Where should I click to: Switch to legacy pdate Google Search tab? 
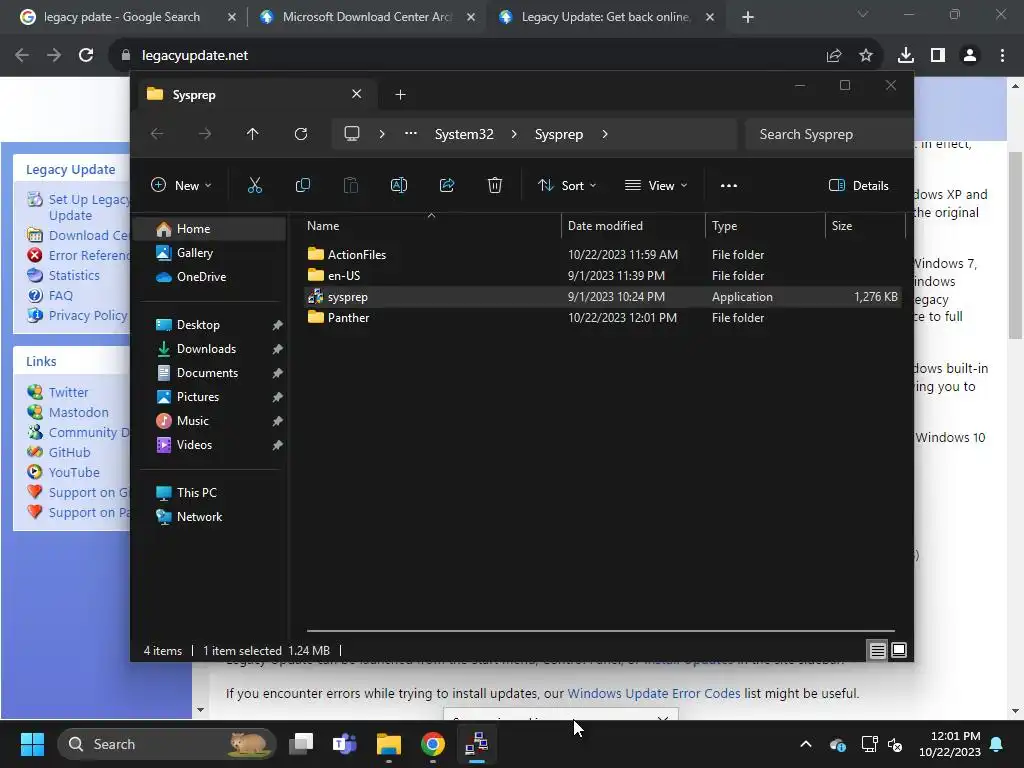(x=121, y=17)
